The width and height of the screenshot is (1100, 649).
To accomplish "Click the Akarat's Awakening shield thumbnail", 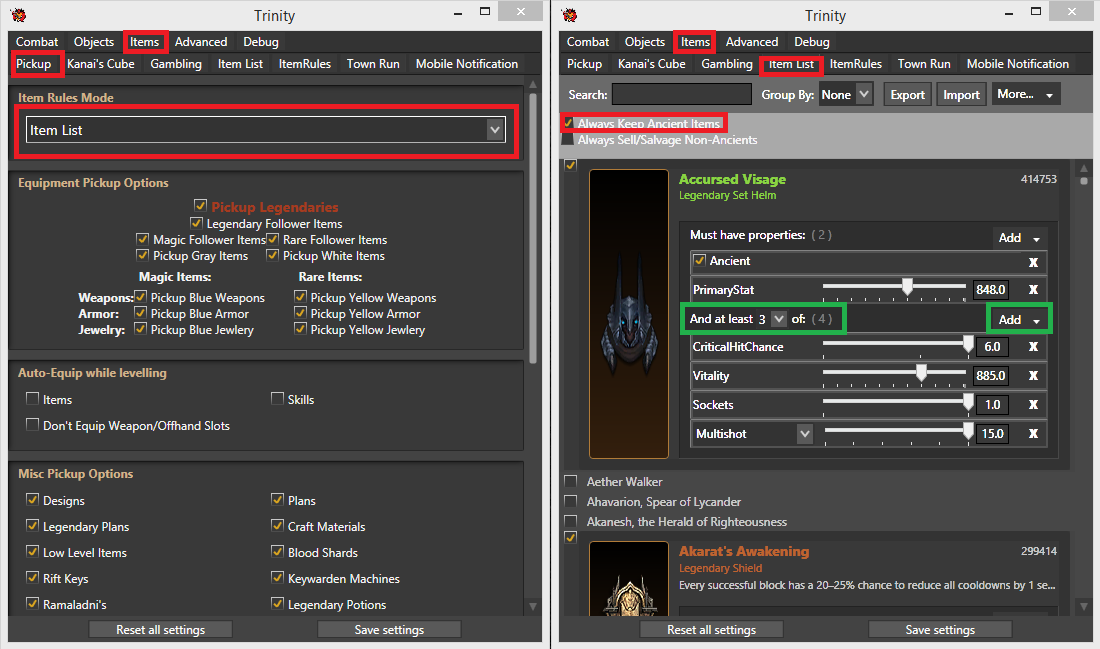I will (629, 579).
